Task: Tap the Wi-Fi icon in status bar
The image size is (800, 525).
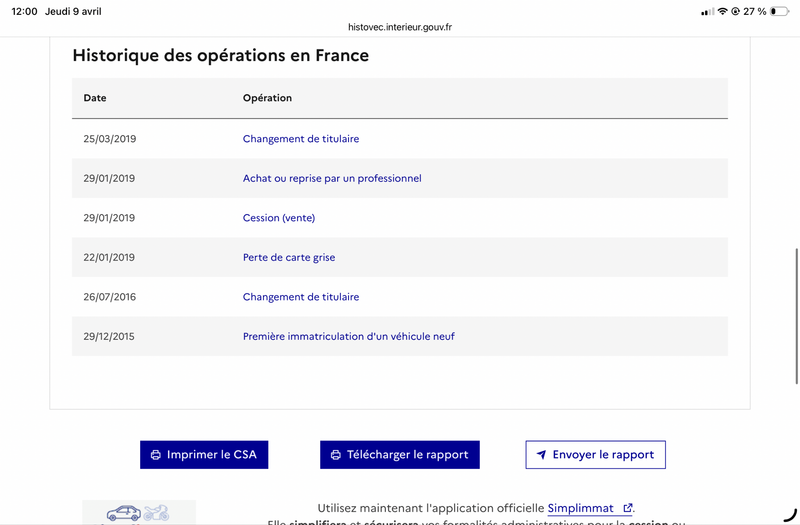Action: tap(722, 11)
